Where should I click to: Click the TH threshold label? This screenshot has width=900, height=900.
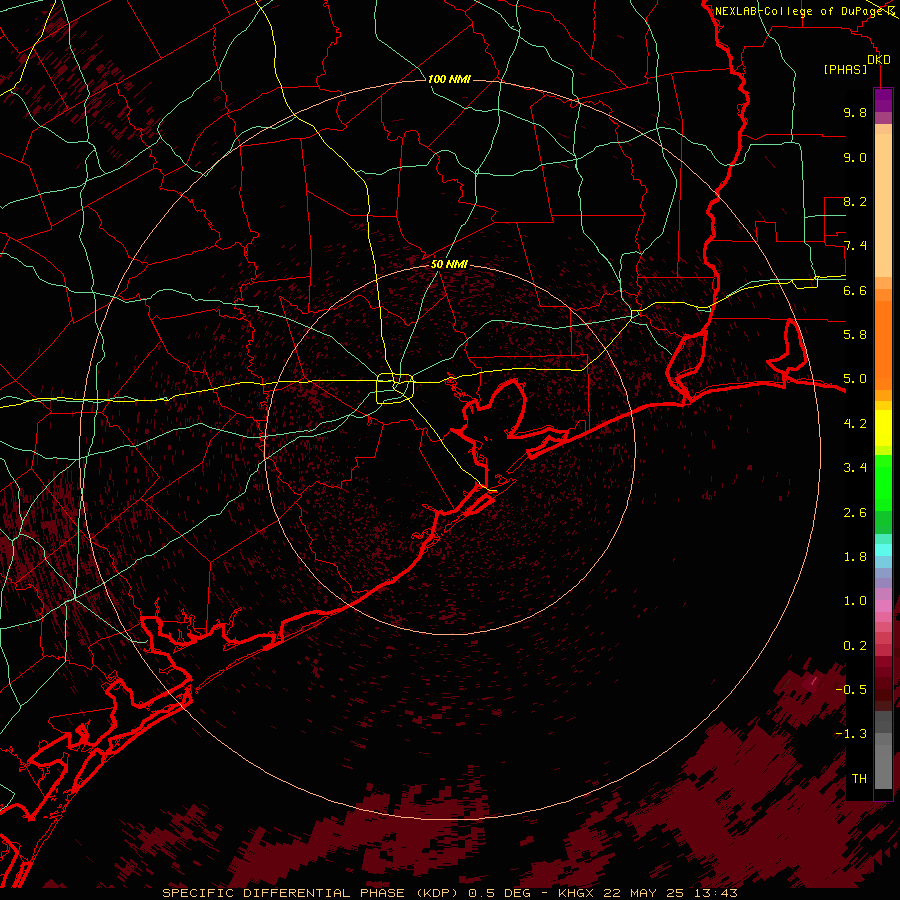pyautogui.click(x=859, y=779)
